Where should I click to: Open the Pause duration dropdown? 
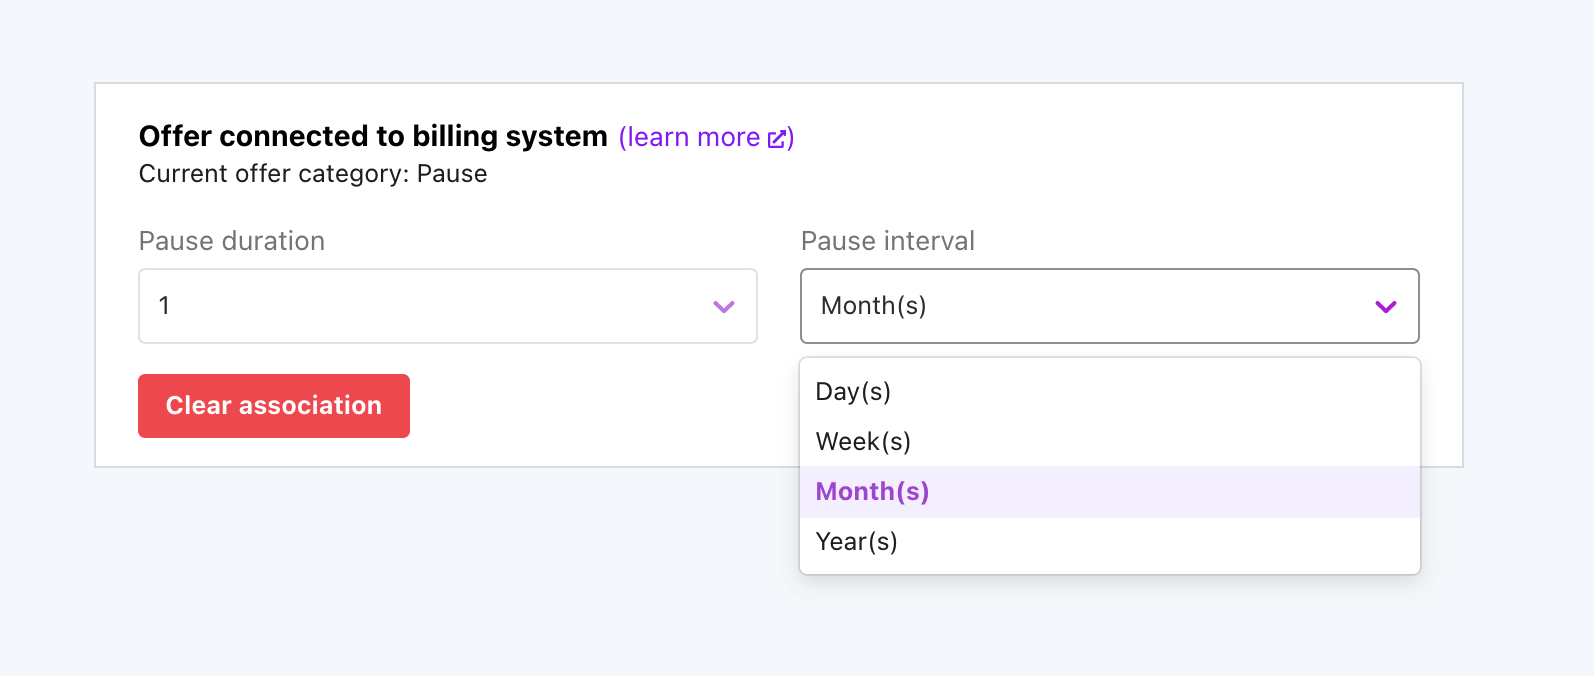[447, 306]
